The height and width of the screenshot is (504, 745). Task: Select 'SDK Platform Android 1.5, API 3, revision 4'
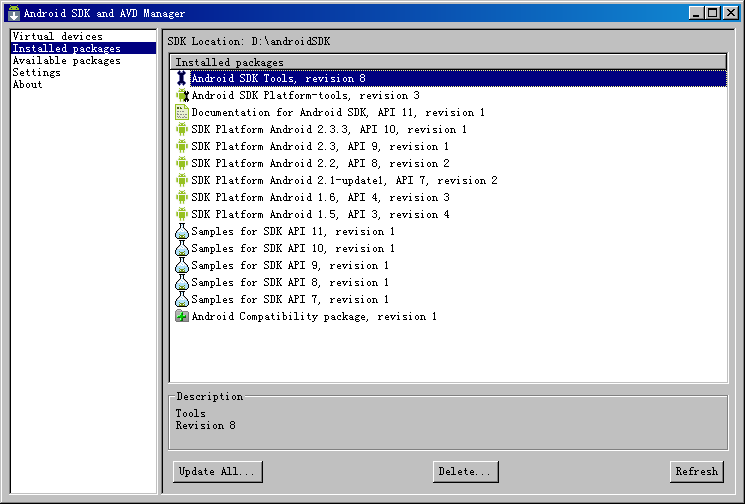[448, 214]
